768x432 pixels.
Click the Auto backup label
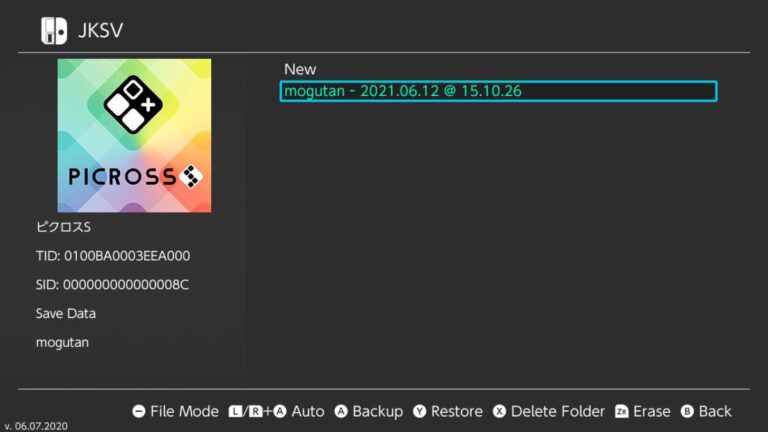click(x=308, y=411)
